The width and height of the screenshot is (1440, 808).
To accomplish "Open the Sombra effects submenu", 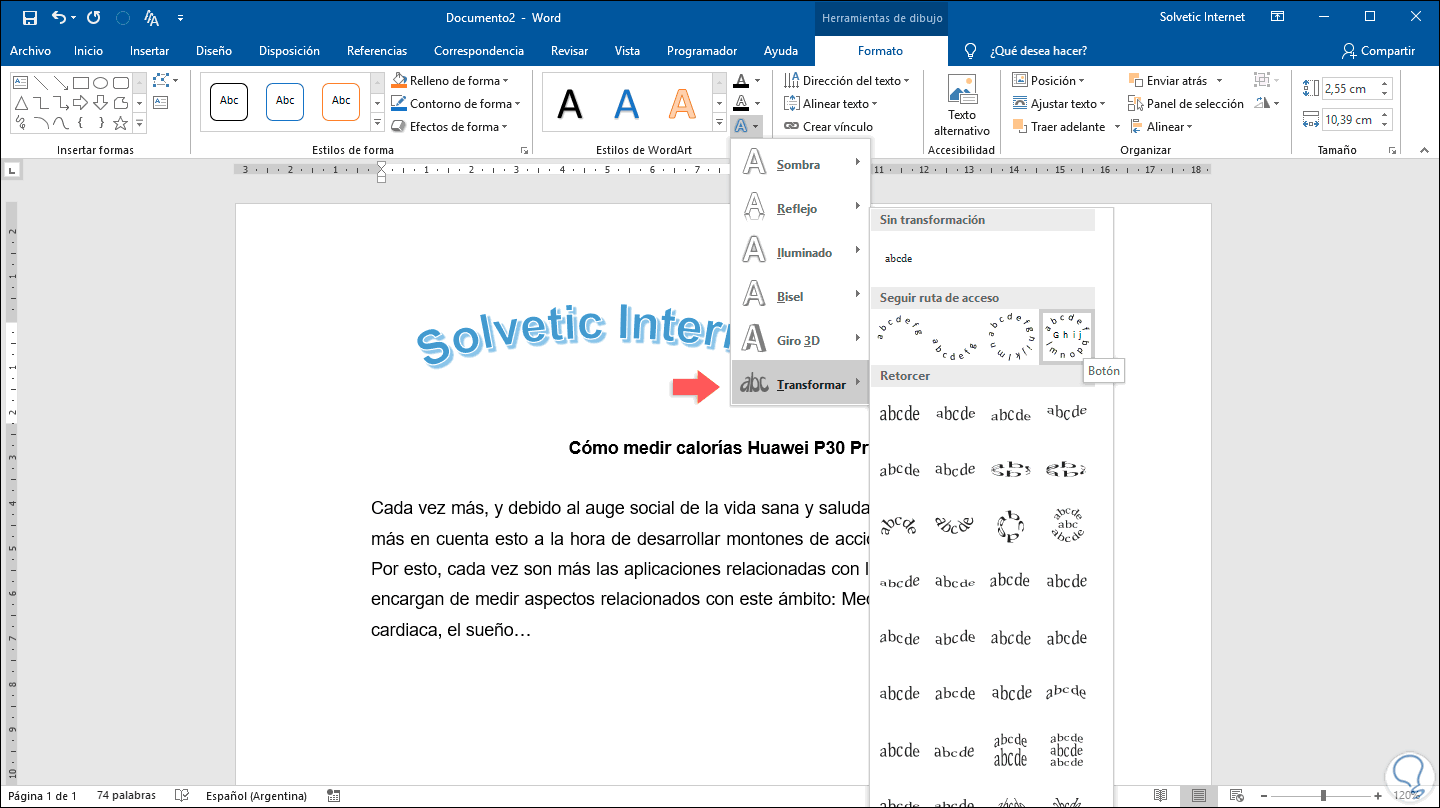I will pyautogui.click(x=801, y=164).
